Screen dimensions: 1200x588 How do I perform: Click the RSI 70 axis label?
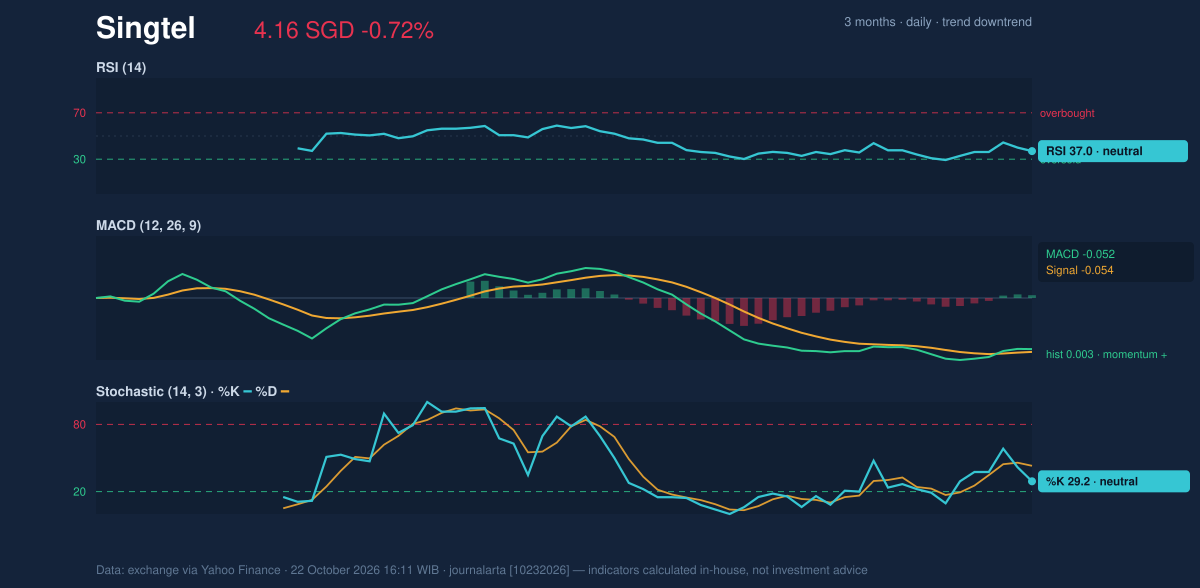pos(79,113)
